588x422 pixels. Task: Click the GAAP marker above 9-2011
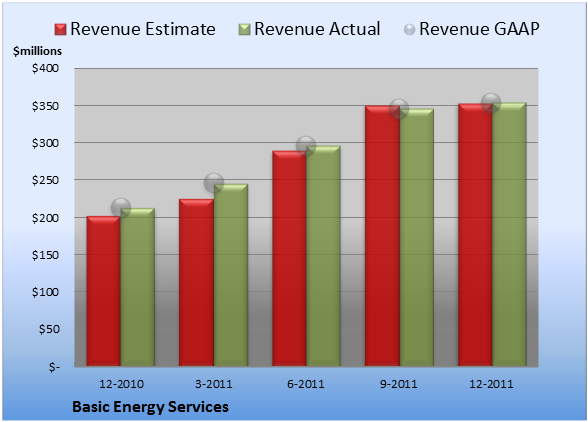399,109
